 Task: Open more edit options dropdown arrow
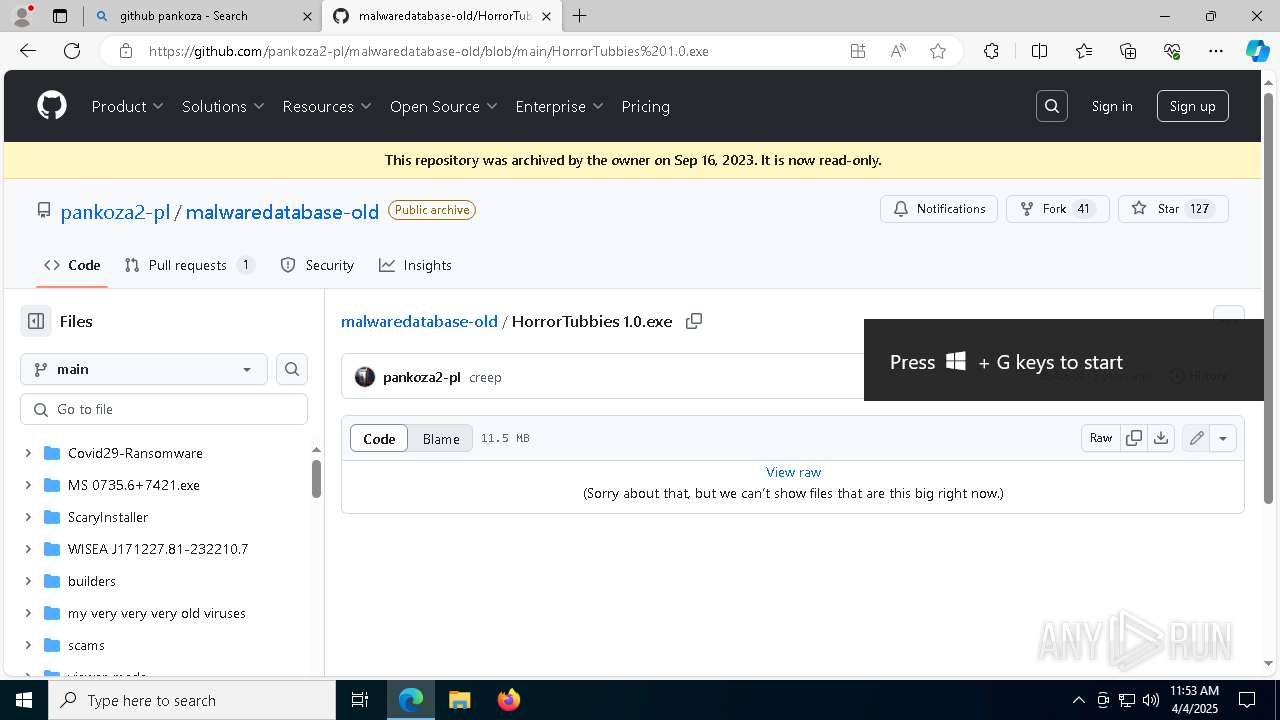click(1223, 438)
